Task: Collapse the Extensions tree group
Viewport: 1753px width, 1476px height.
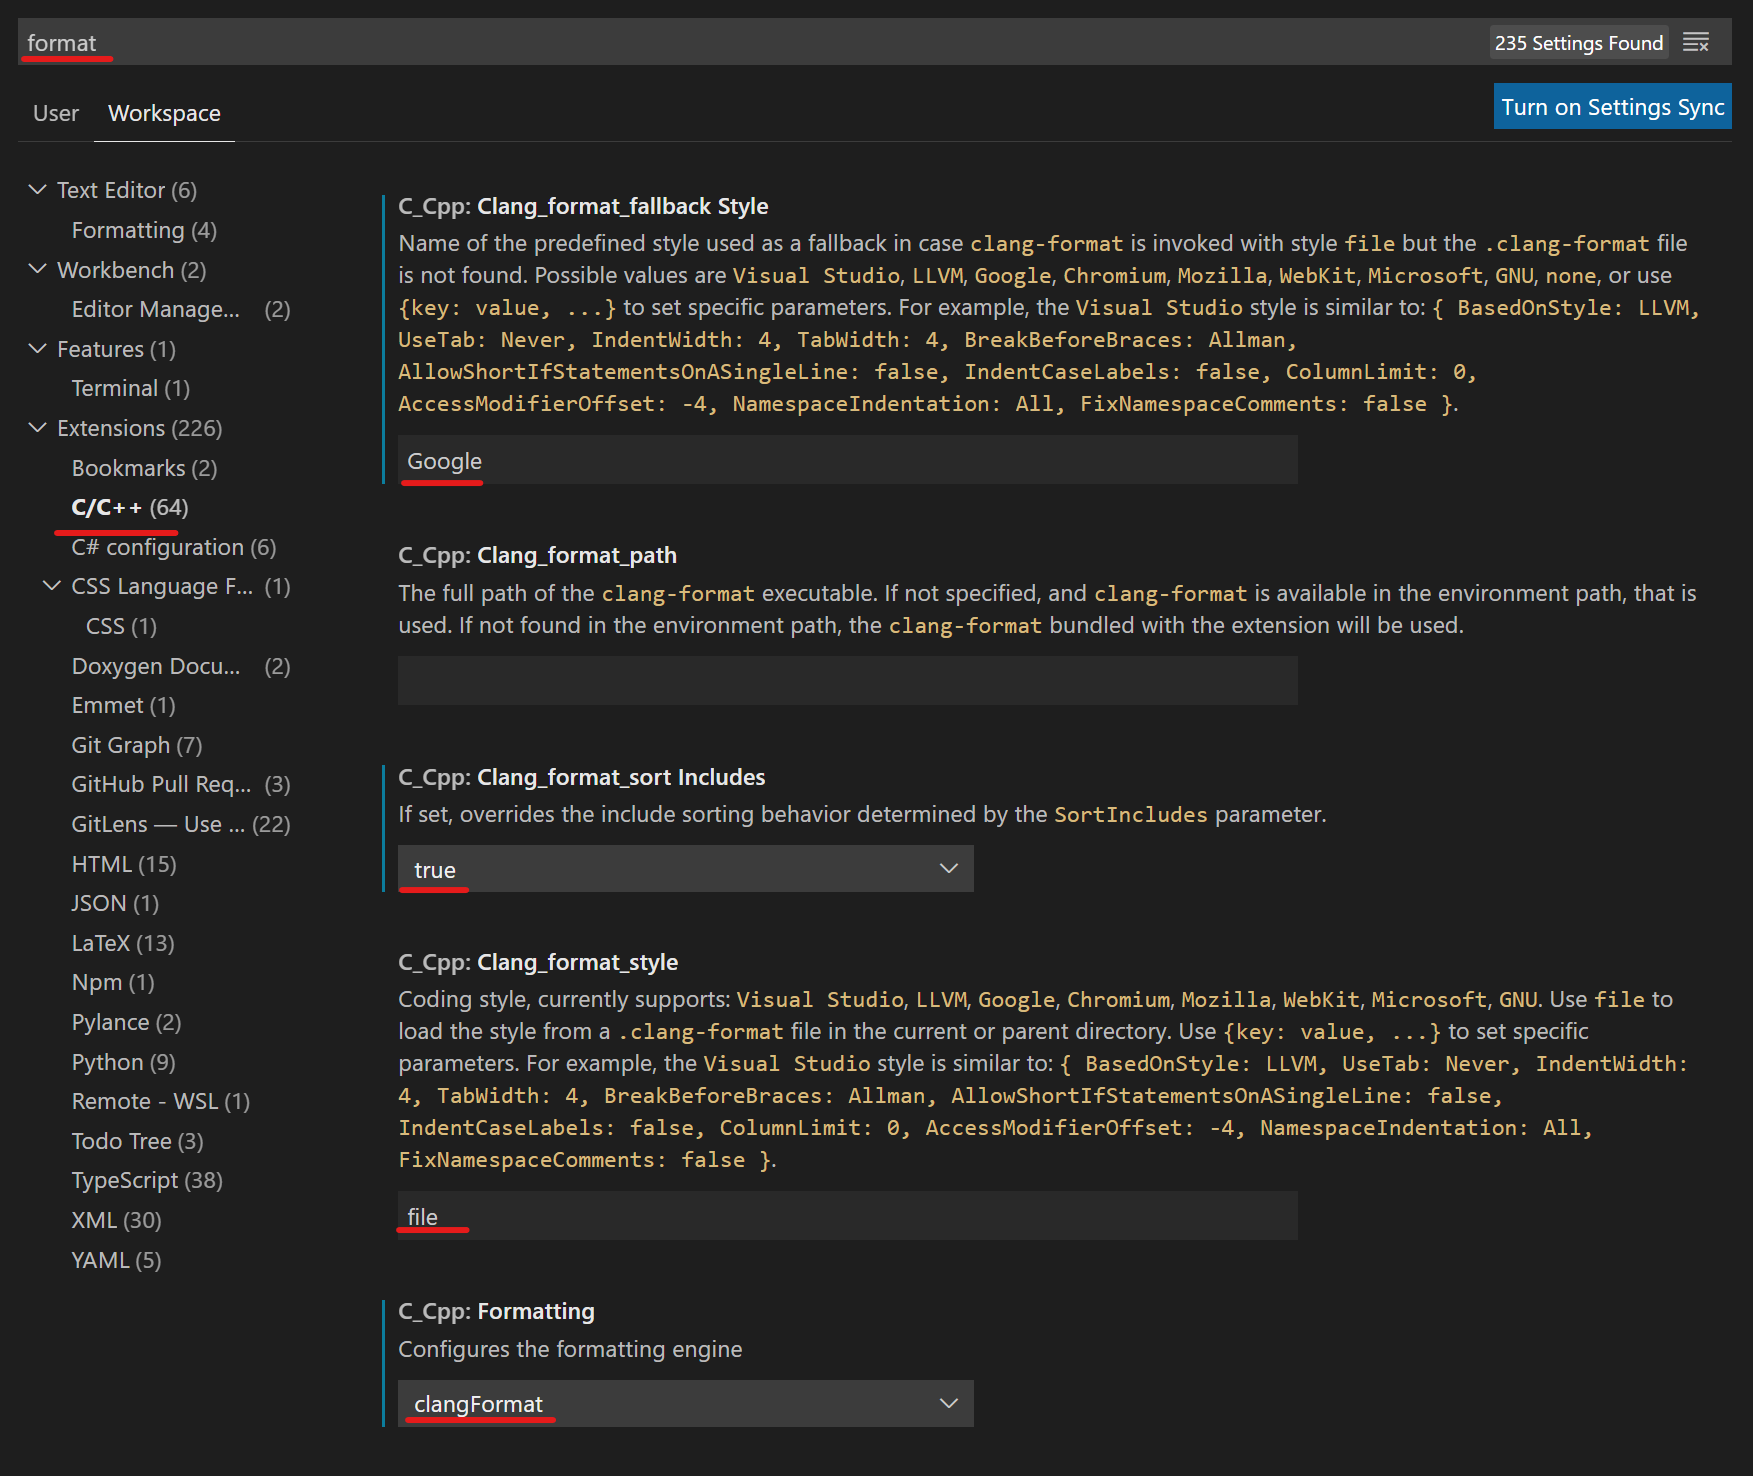Action: click(38, 428)
